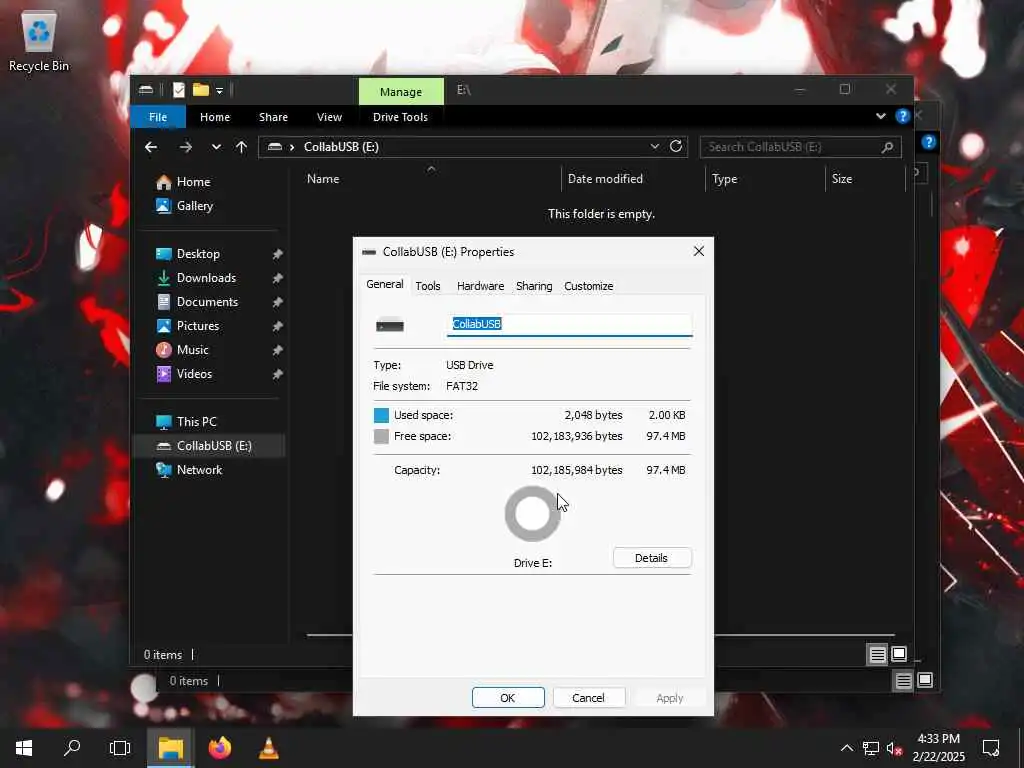The width and height of the screenshot is (1024, 768).
Task: Open the address bar history dropdown
Action: click(654, 147)
